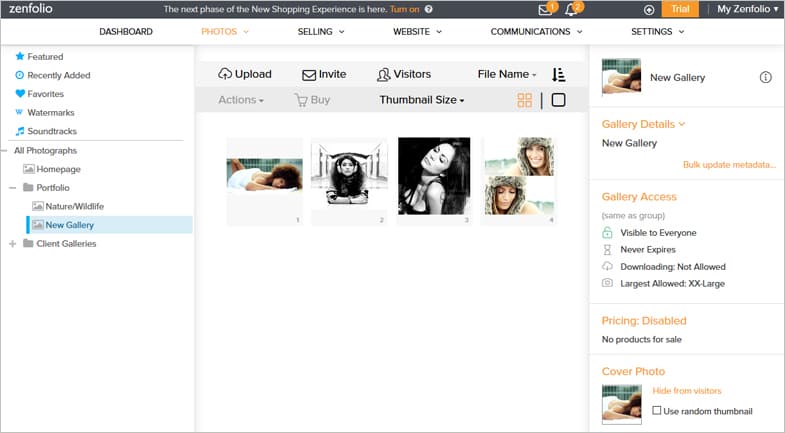
Task: Open the My Zenfolio account menu
Action: pos(747,9)
